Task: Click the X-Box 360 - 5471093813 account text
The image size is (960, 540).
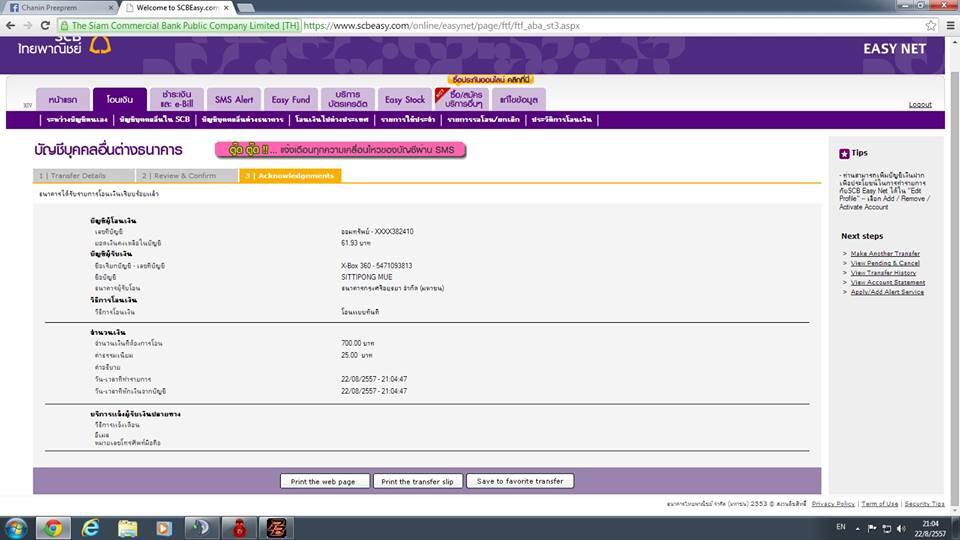Action: click(376, 266)
